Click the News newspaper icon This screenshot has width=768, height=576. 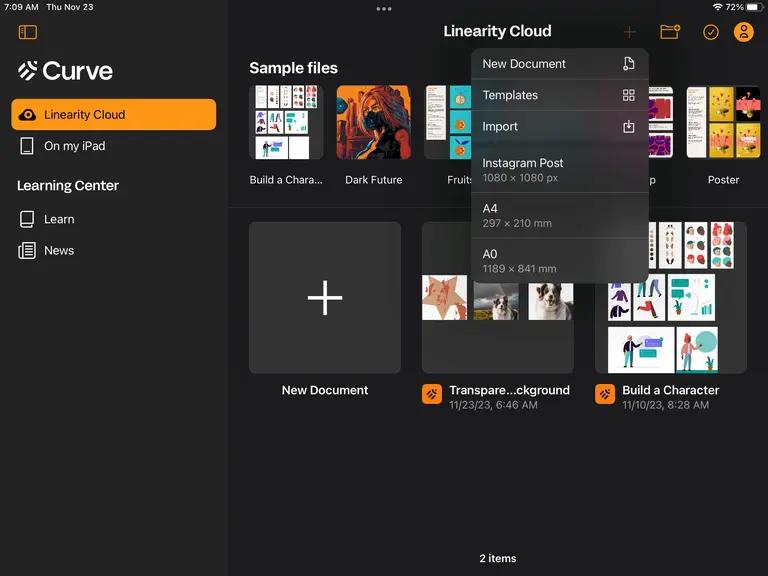tap(27, 250)
